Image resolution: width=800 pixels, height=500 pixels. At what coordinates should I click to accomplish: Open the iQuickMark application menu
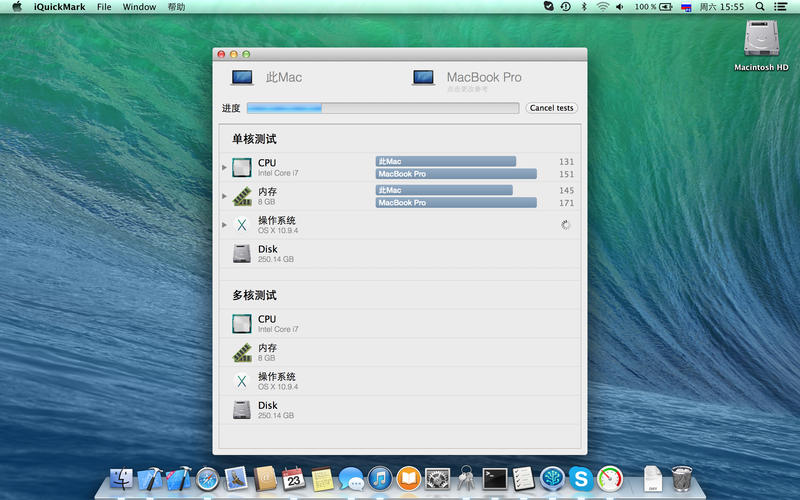tap(59, 7)
